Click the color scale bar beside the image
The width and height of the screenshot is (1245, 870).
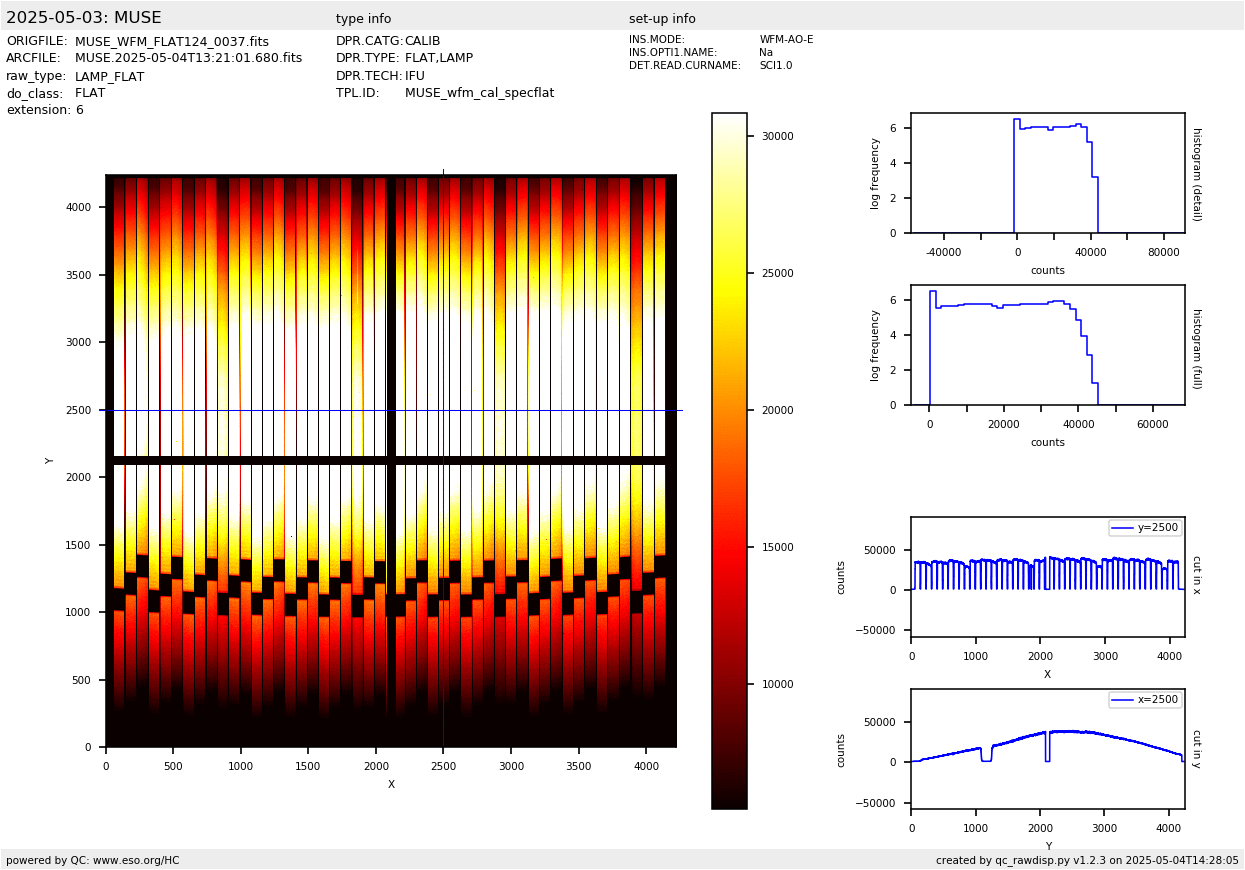[x=729, y=460]
